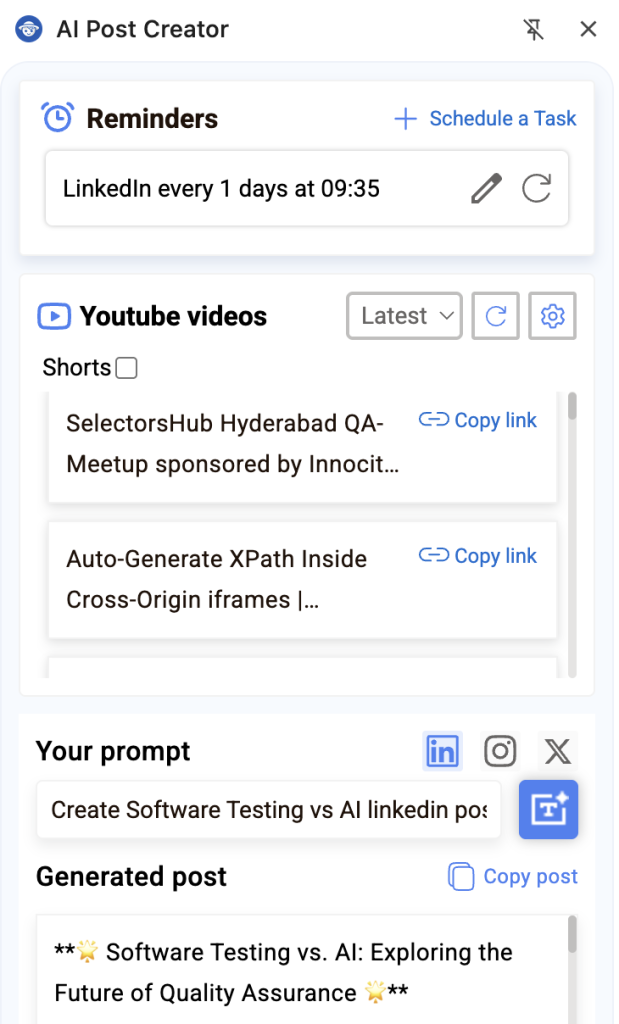Open the YouTube videos settings gear

(552, 315)
